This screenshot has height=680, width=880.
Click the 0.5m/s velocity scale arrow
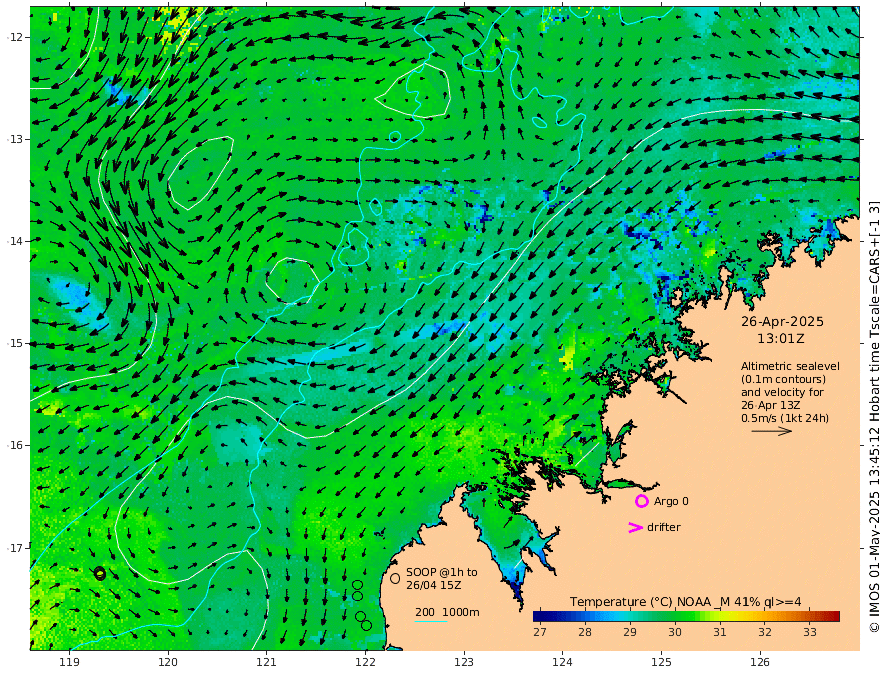pyautogui.click(x=772, y=431)
